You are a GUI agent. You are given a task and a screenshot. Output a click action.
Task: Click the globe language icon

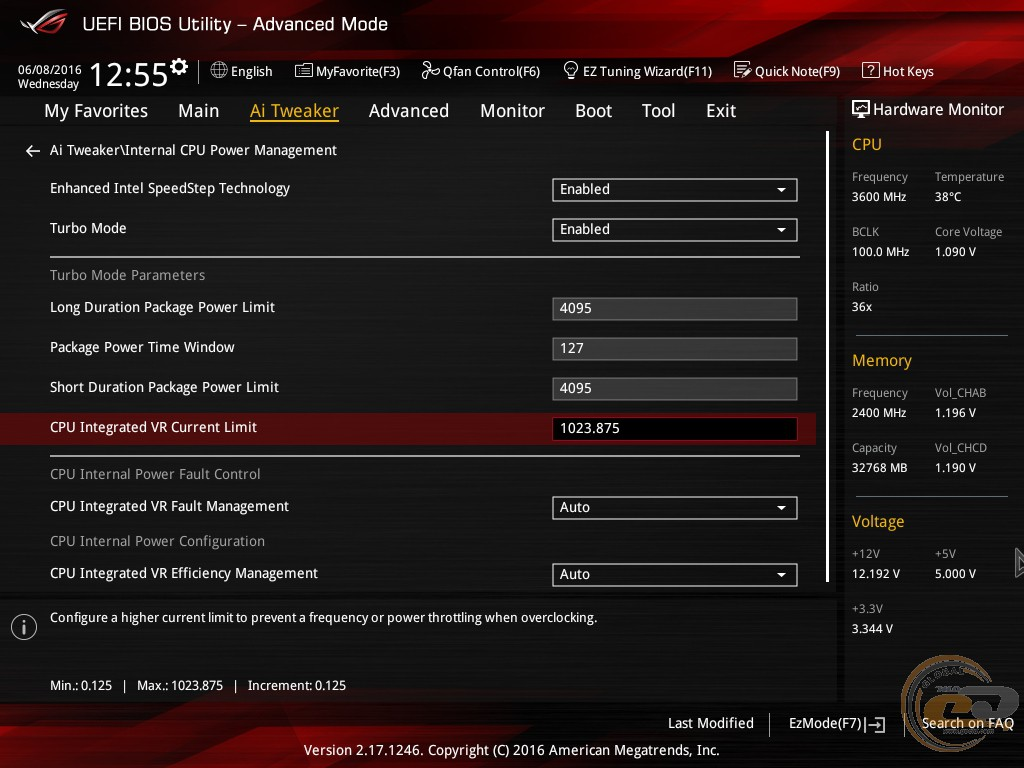pos(219,70)
